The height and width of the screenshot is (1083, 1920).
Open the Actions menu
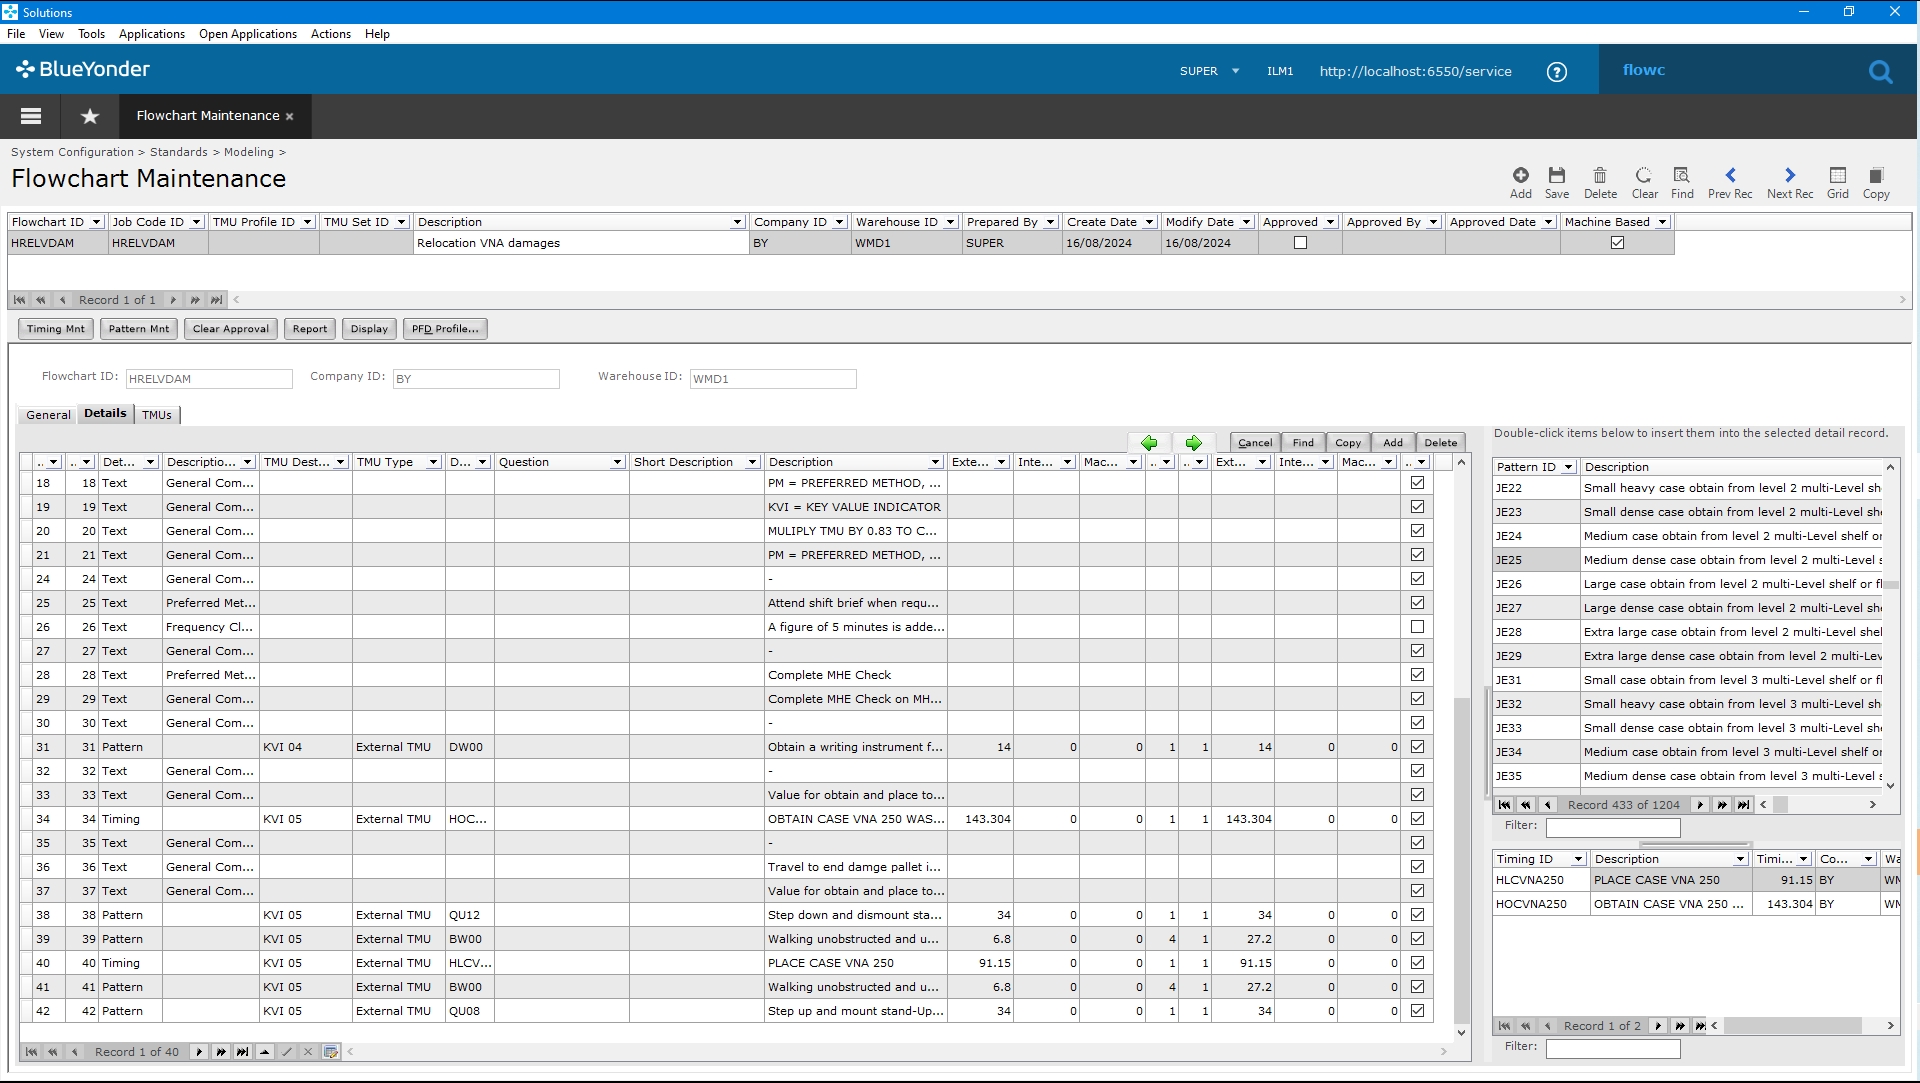coord(330,34)
